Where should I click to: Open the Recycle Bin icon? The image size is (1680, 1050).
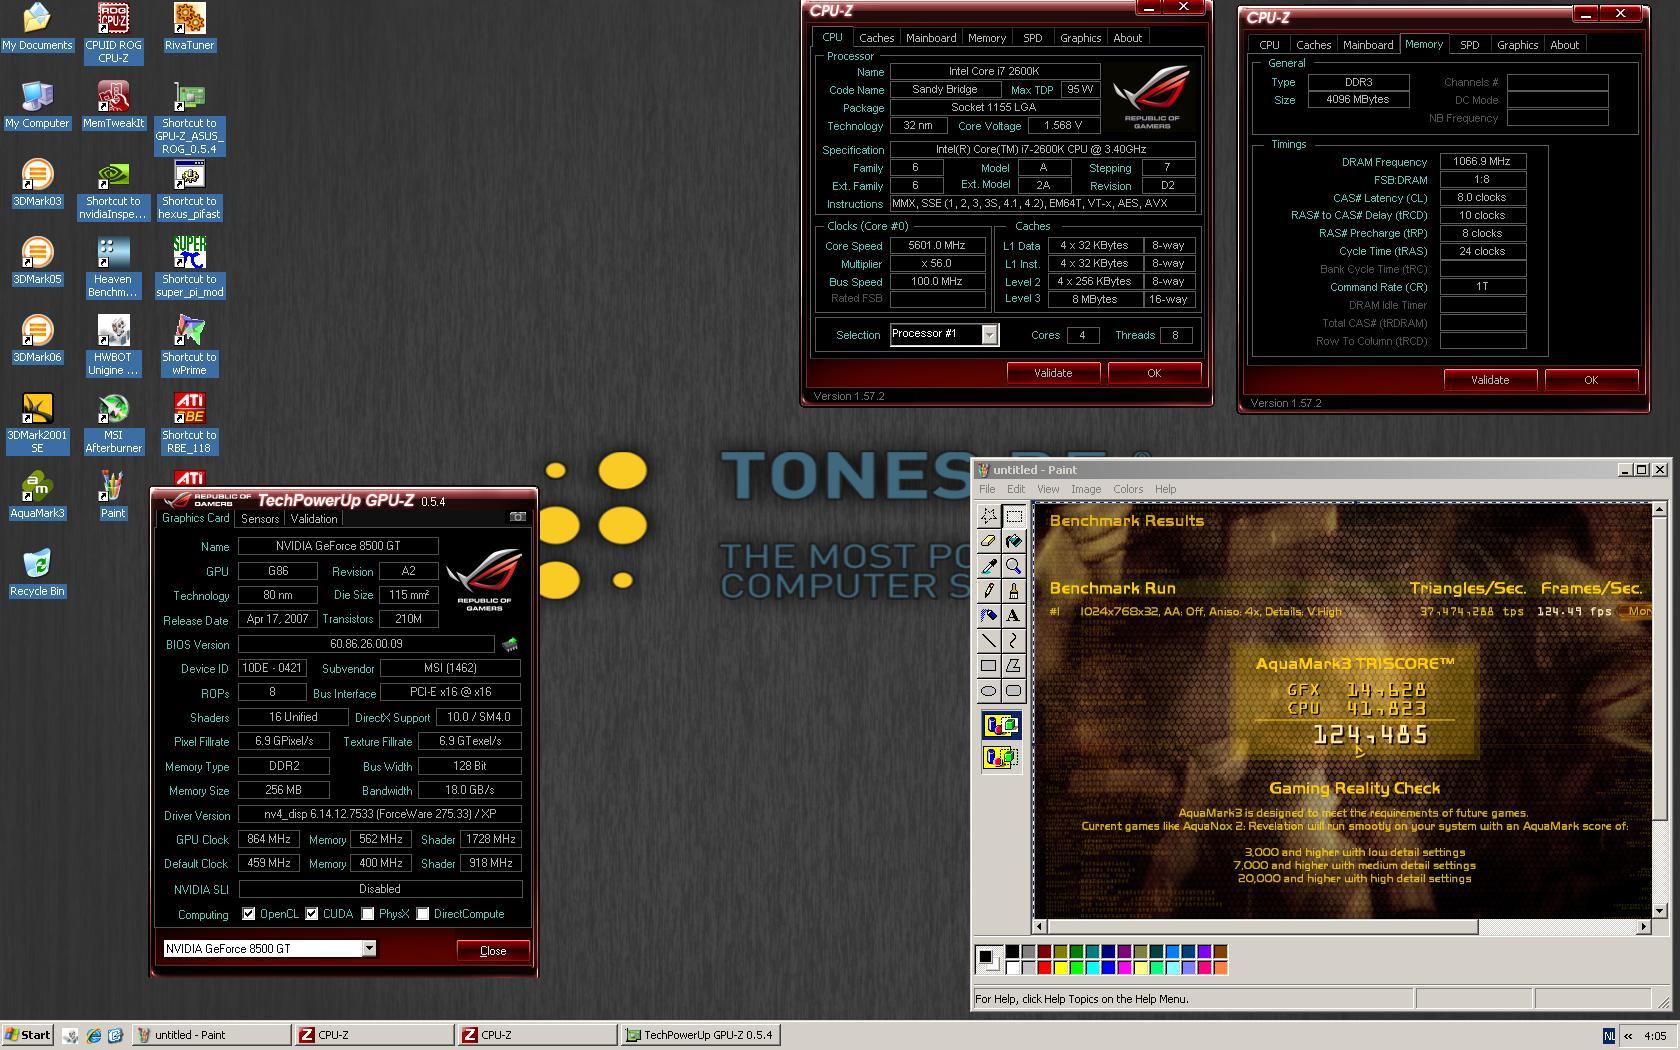click(37, 573)
